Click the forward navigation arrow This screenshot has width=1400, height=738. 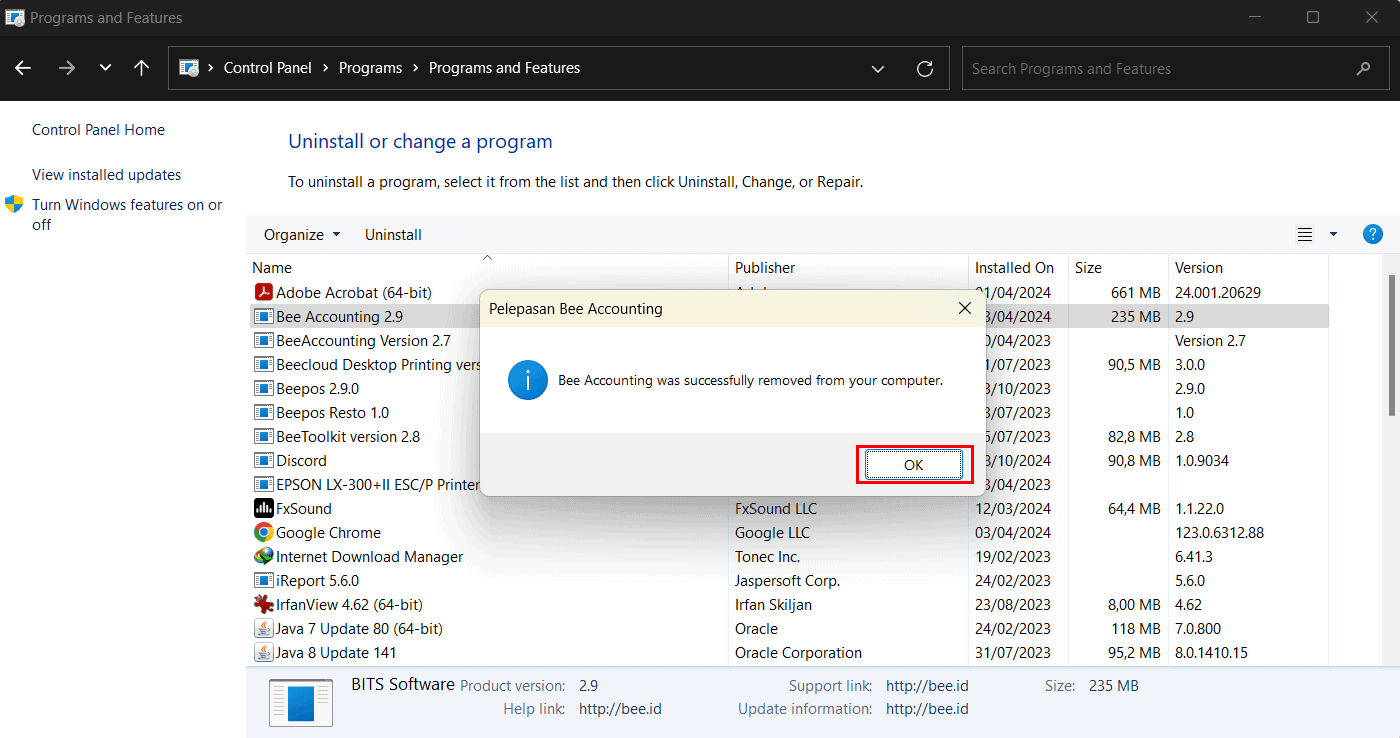(x=67, y=69)
